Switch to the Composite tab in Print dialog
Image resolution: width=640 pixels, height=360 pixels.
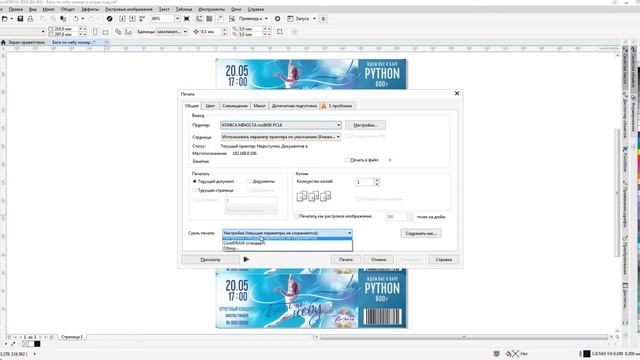click(x=235, y=106)
